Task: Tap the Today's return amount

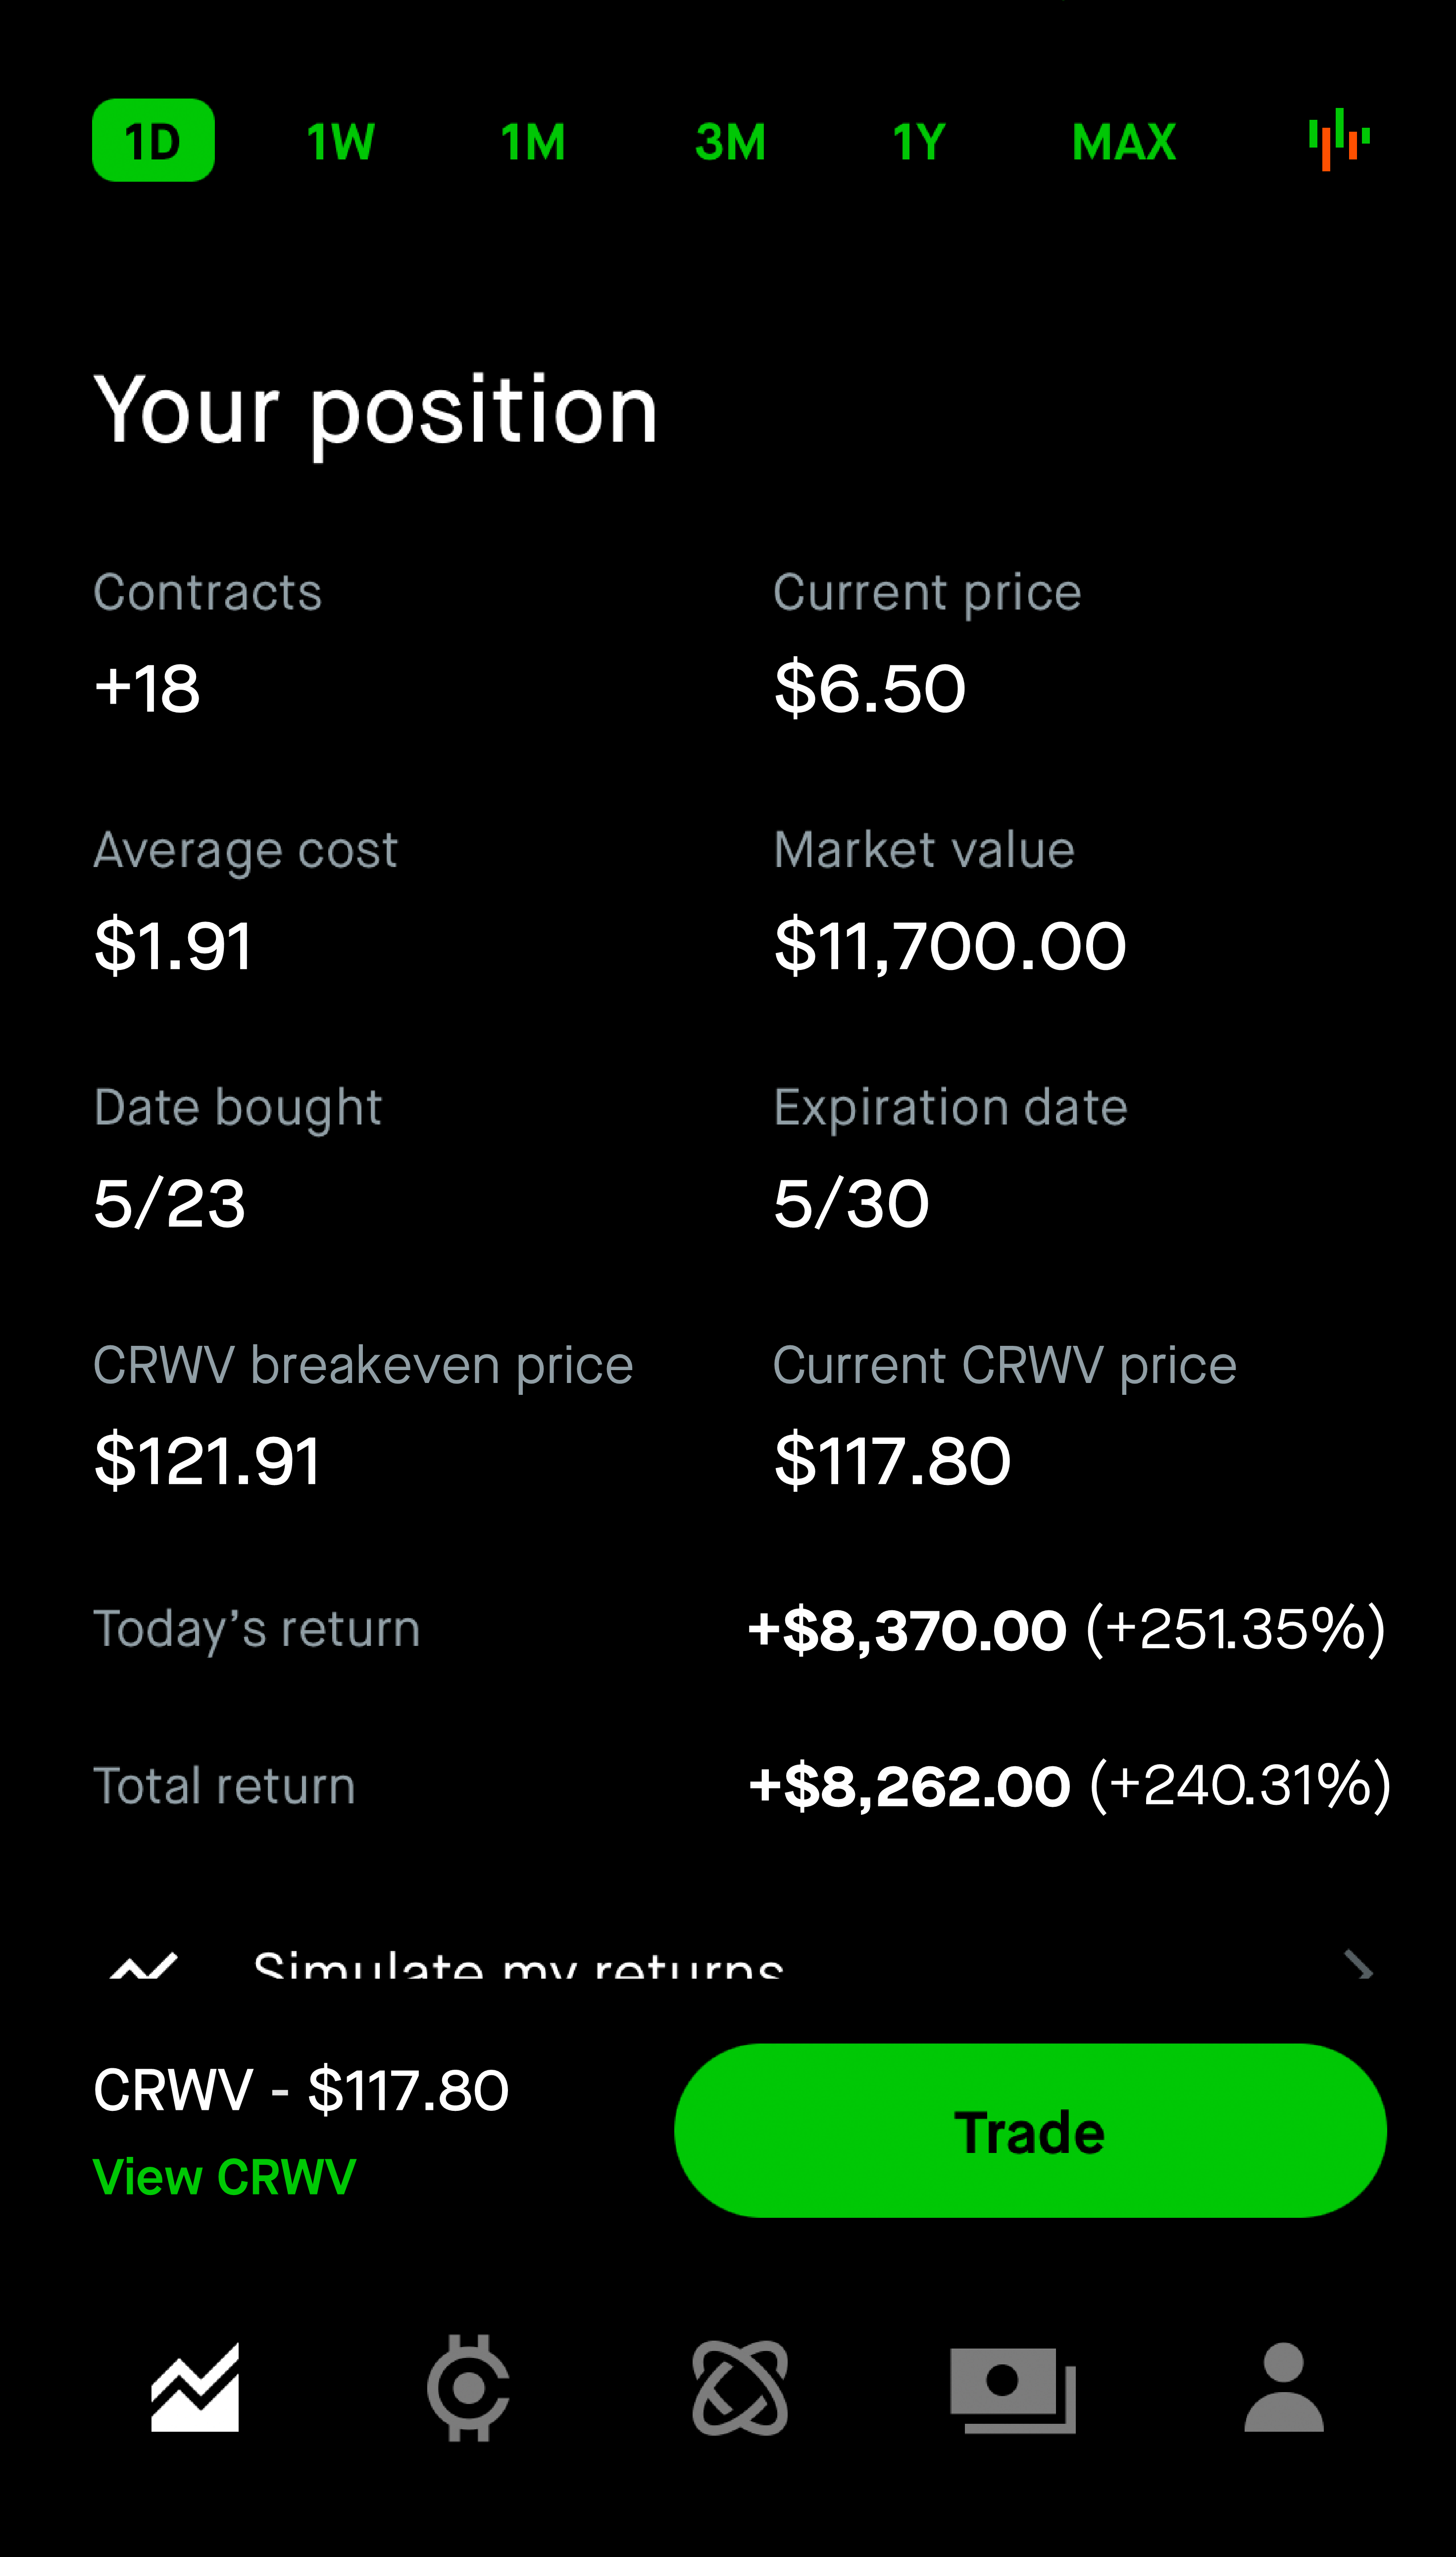Action: point(907,1630)
